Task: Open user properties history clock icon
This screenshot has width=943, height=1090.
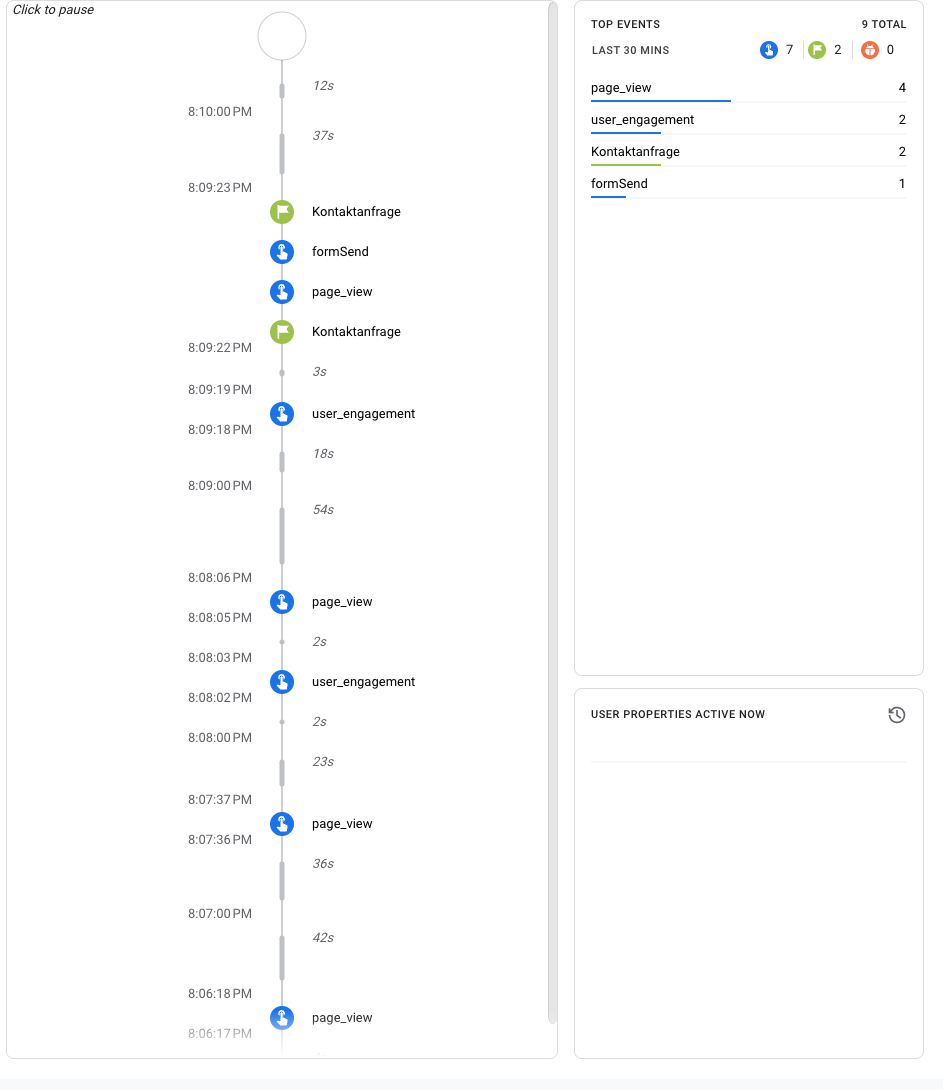Action: pyautogui.click(x=896, y=715)
